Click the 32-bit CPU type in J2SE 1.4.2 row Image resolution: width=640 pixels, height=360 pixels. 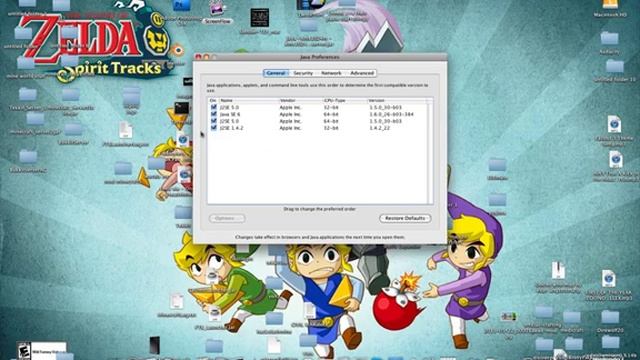pyautogui.click(x=331, y=128)
